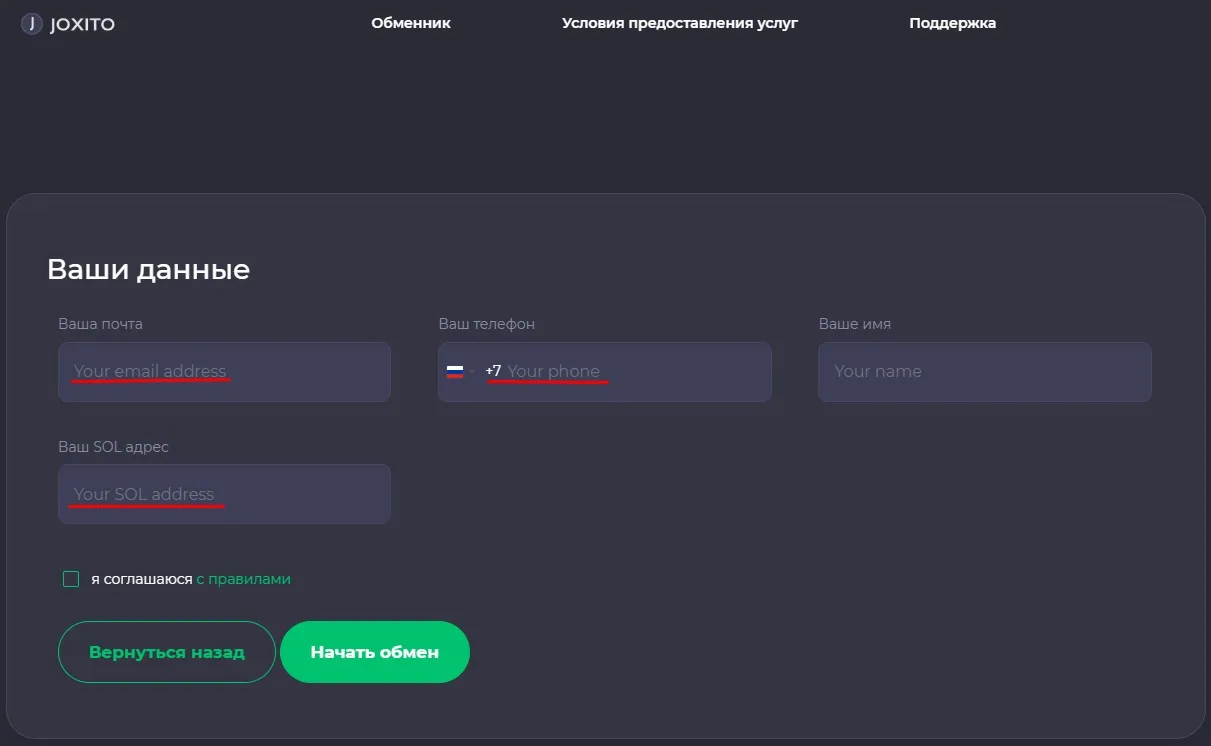Open Условия предоставления услуг page
This screenshot has height=746, width=1211.
pyautogui.click(x=680, y=23)
